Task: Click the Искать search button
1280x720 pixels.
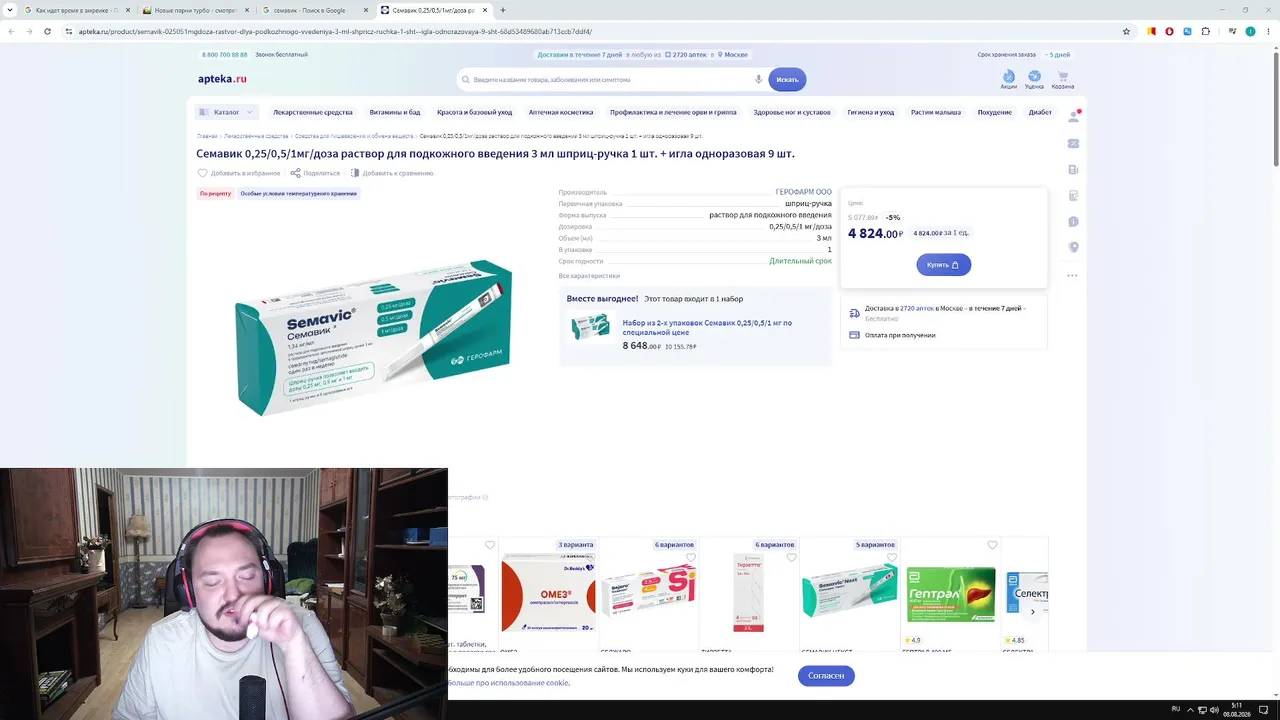Action: tap(787, 79)
